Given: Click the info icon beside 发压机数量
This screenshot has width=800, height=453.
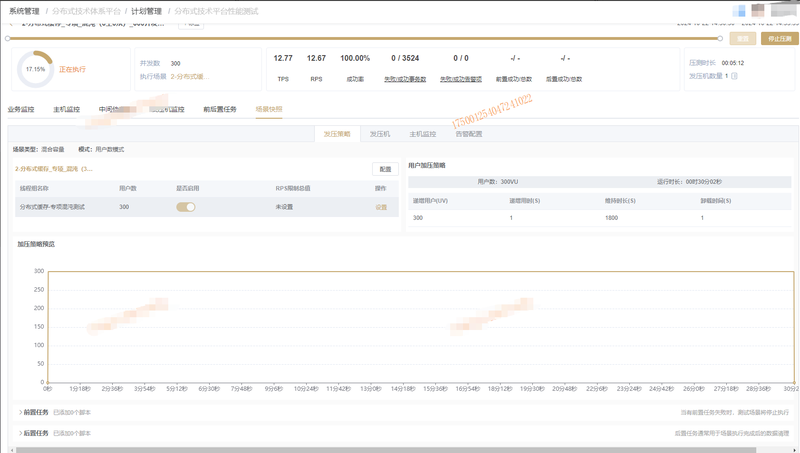Looking at the screenshot, I should tap(734, 76).
